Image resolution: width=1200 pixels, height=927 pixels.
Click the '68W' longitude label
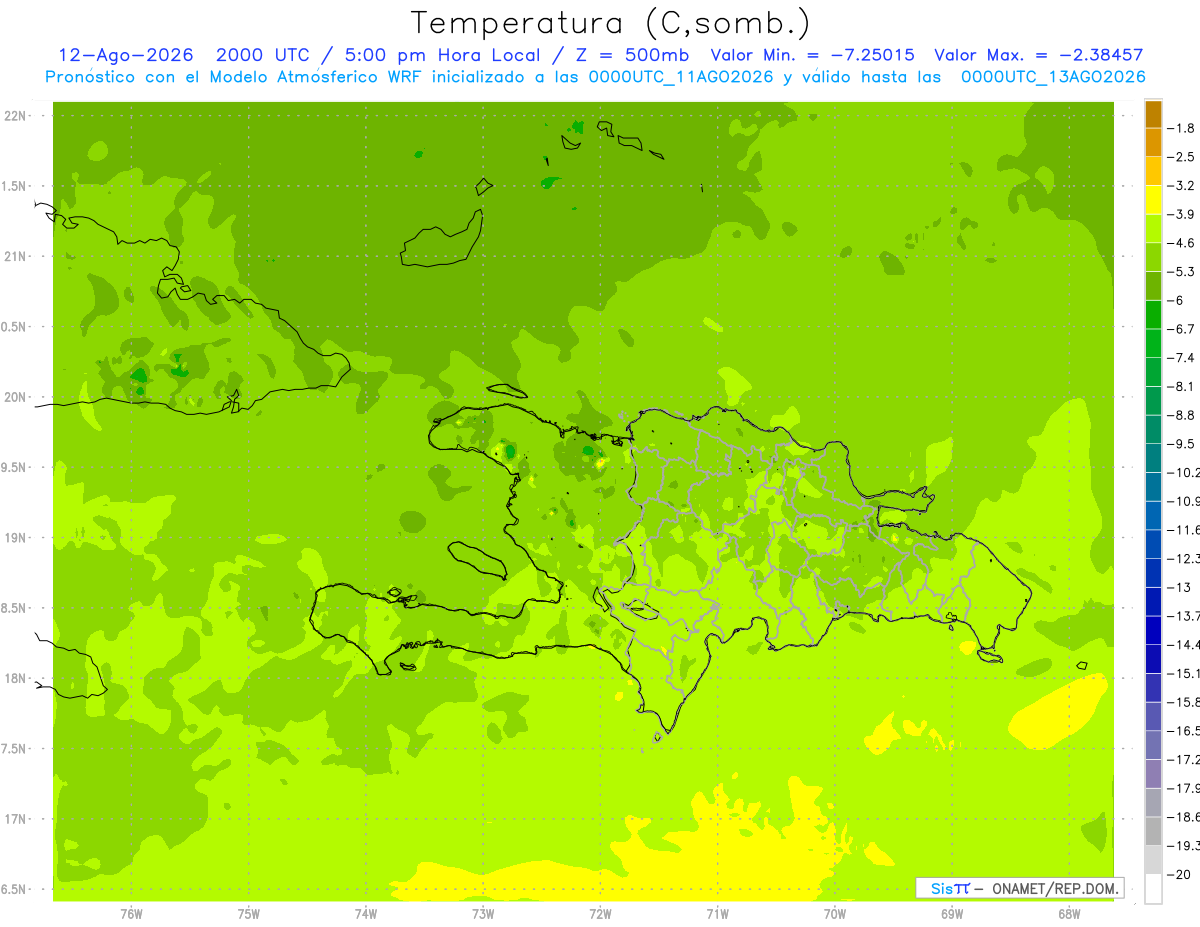[1068, 913]
